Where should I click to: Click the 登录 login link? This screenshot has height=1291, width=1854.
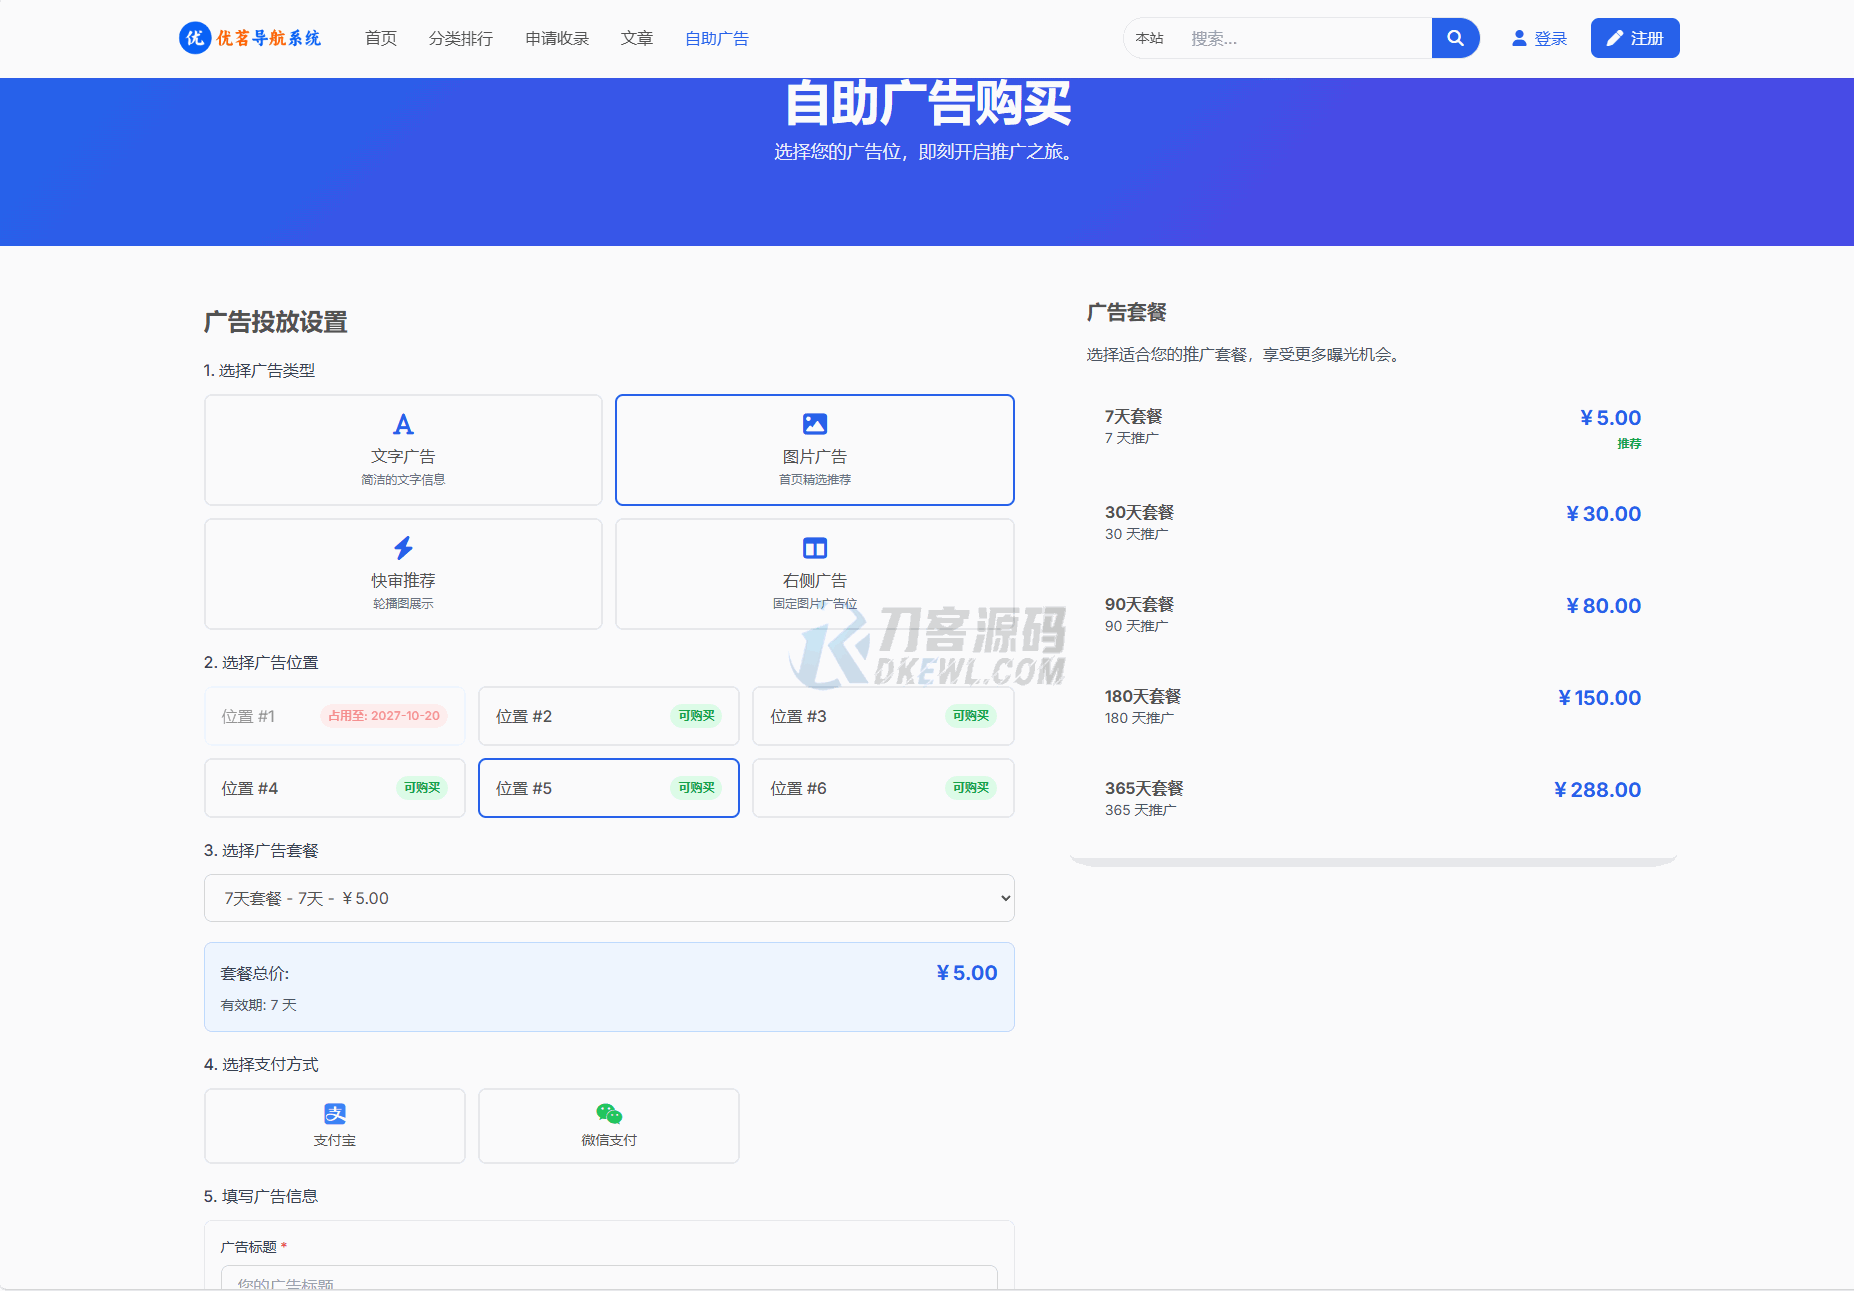click(x=1539, y=38)
